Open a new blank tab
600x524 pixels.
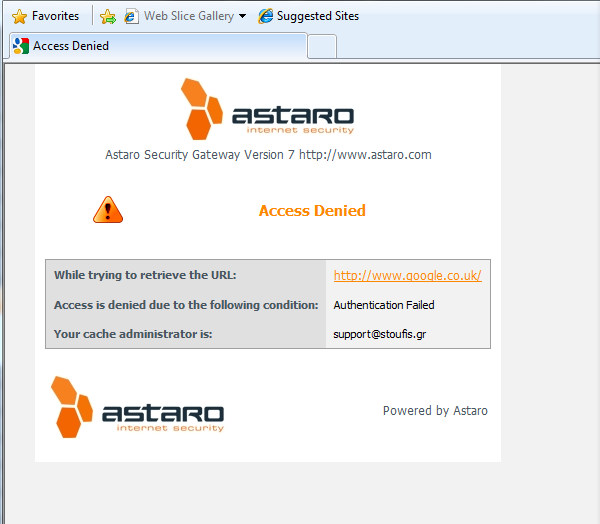(x=322, y=46)
